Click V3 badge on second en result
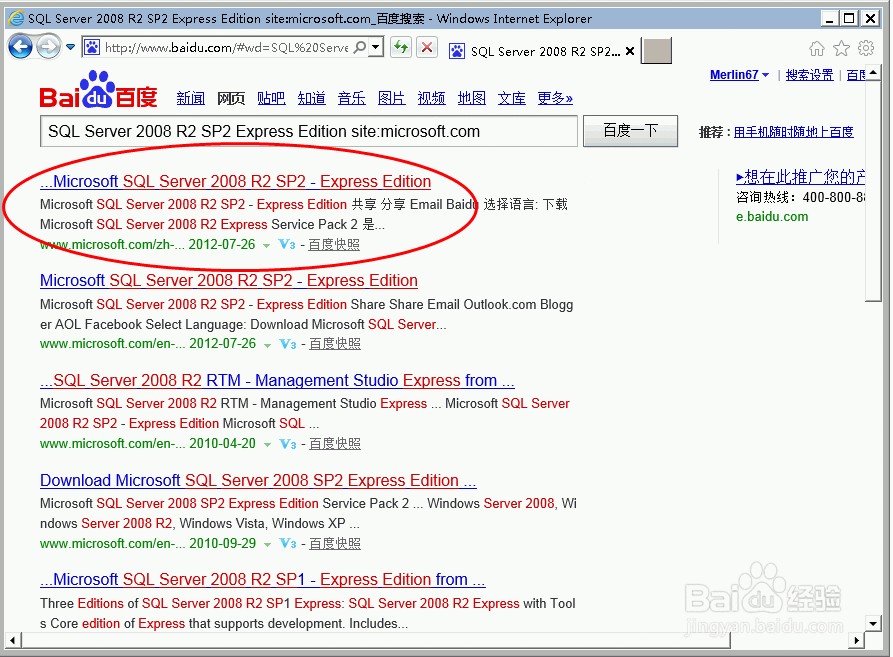The height and width of the screenshot is (657, 893). pos(288,344)
